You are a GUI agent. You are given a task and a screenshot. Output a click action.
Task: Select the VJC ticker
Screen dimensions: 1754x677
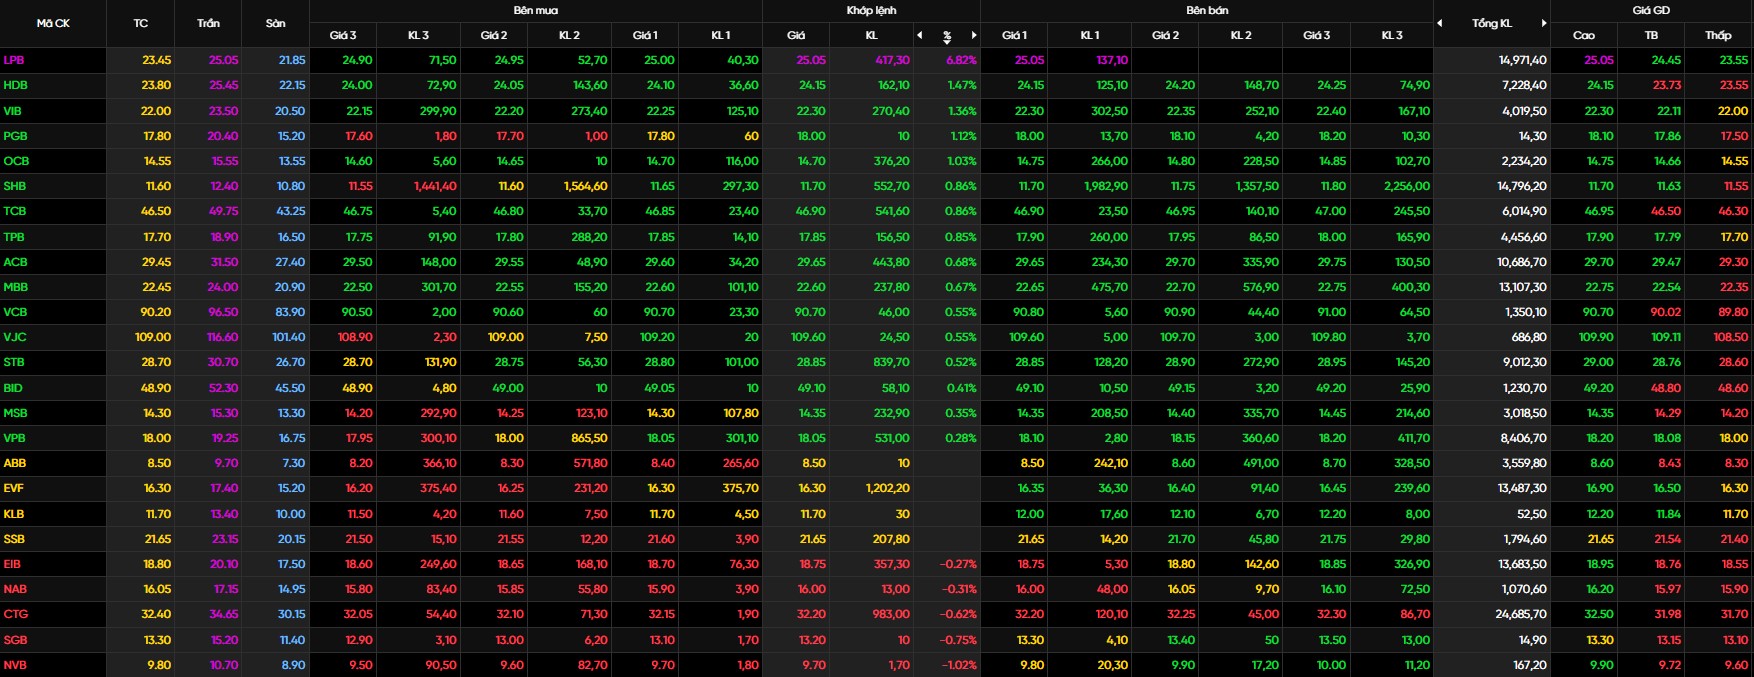click(x=14, y=337)
